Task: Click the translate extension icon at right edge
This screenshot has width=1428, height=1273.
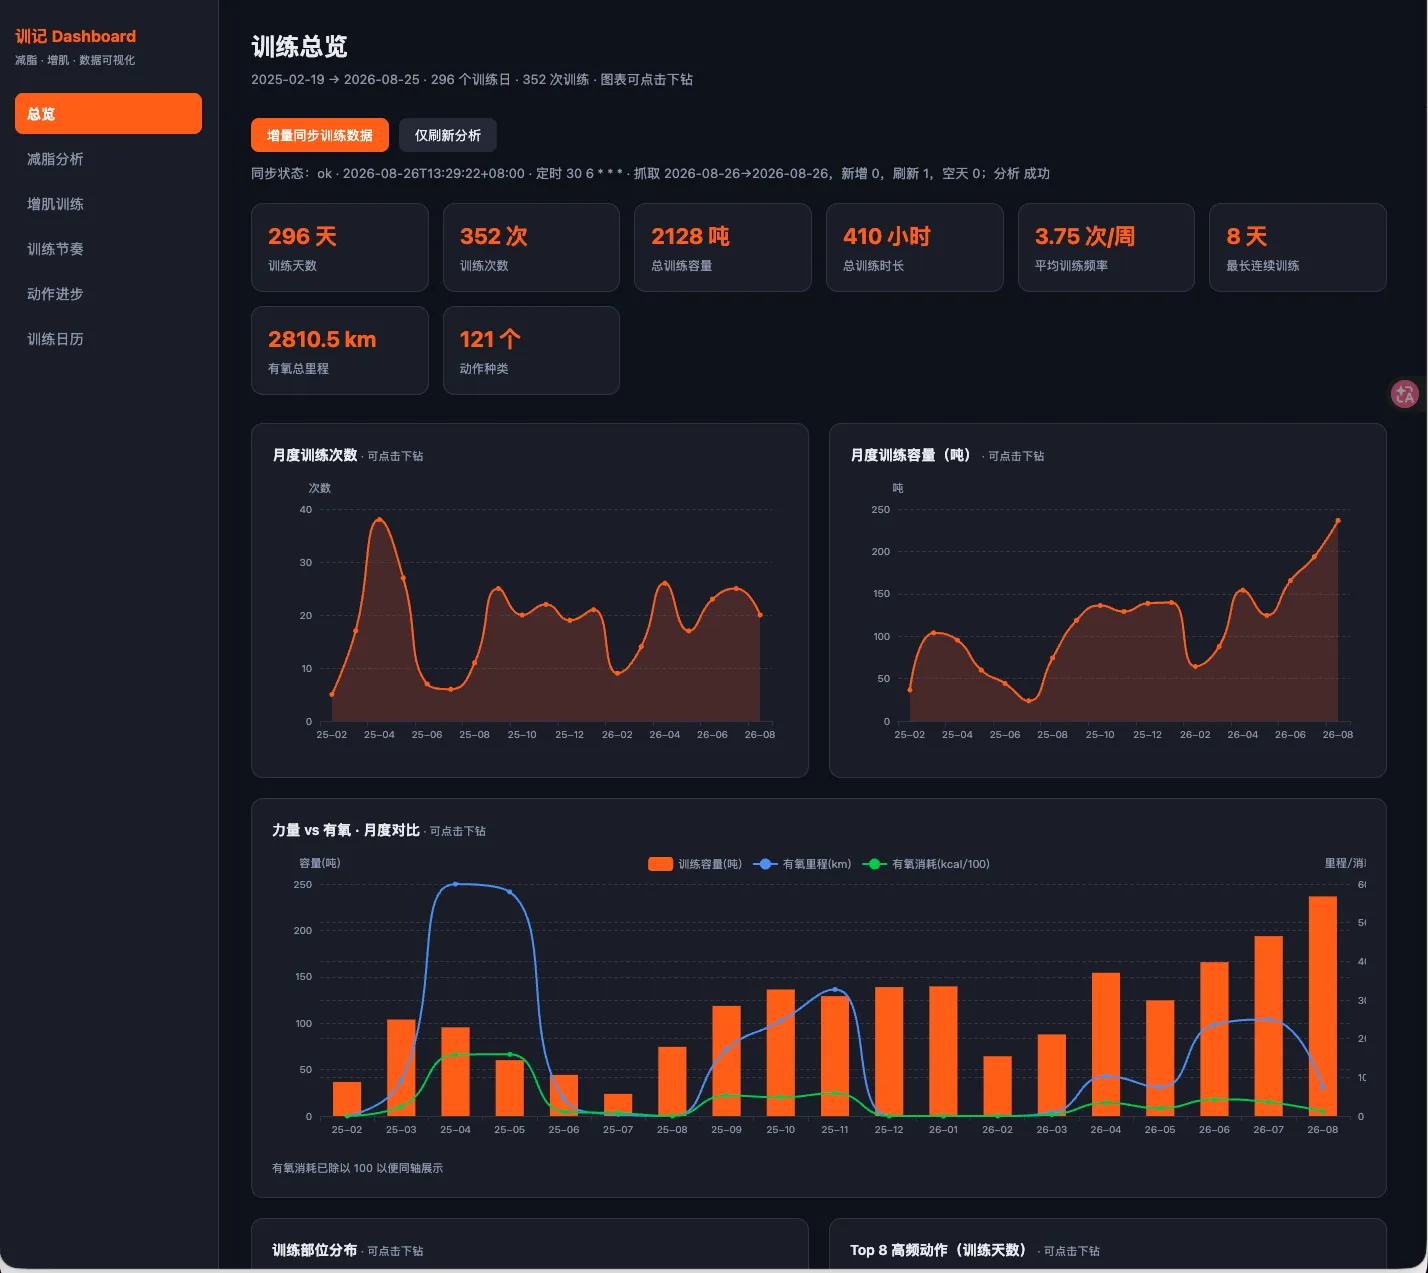Action: (1405, 394)
